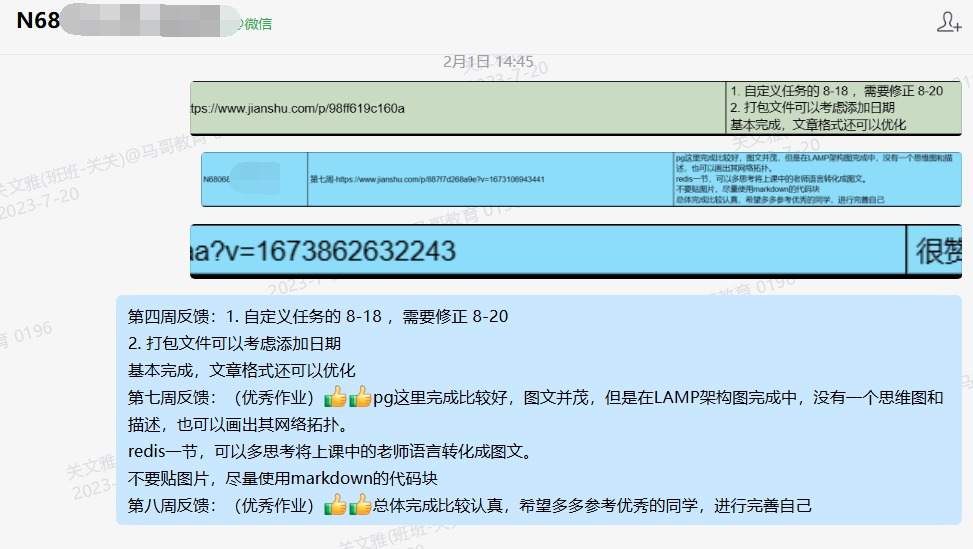Screen dimensions: 973x549
Task: Click the 很赞 cell in the large blue image
Action: tap(937, 251)
